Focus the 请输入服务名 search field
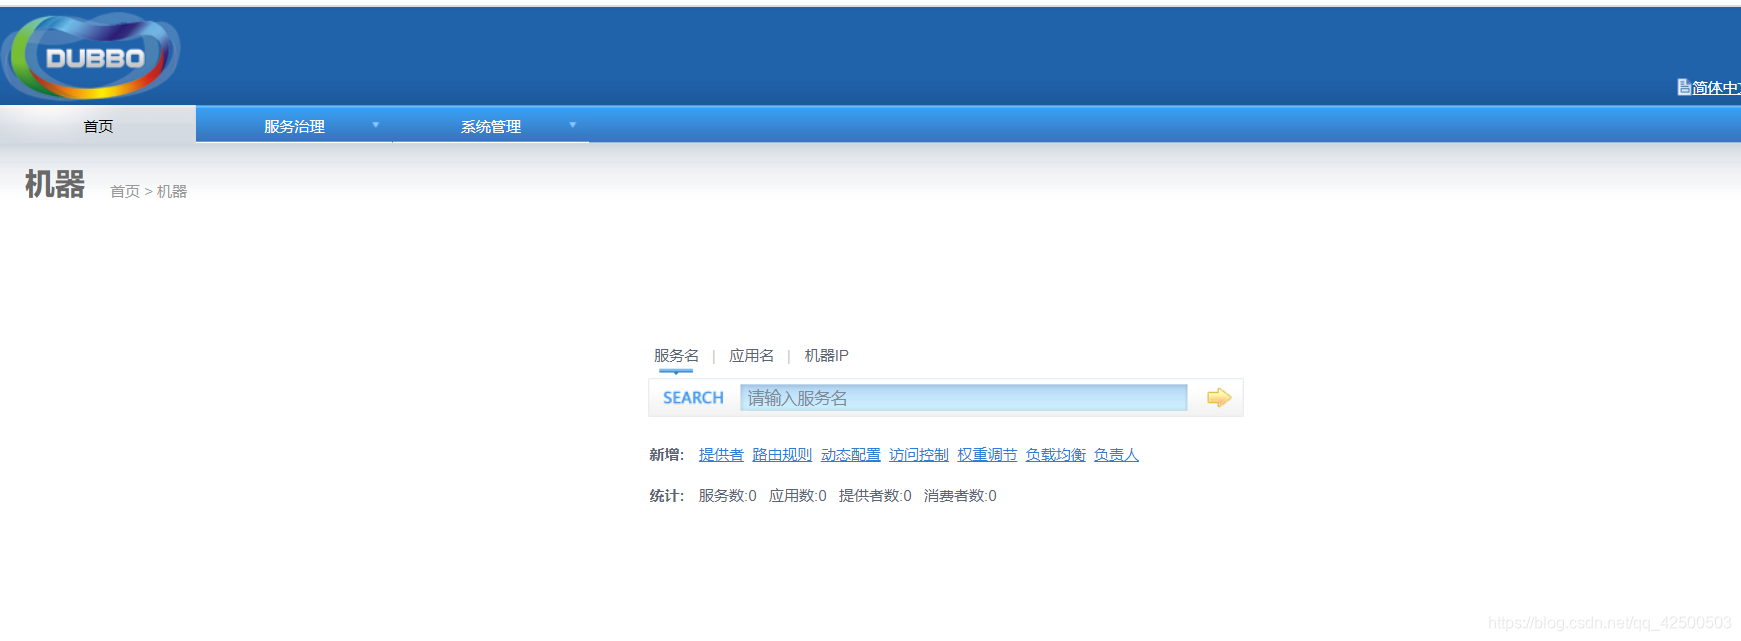Image resolution: width=1741 pixels, height=641 pixels. [963, 398]
